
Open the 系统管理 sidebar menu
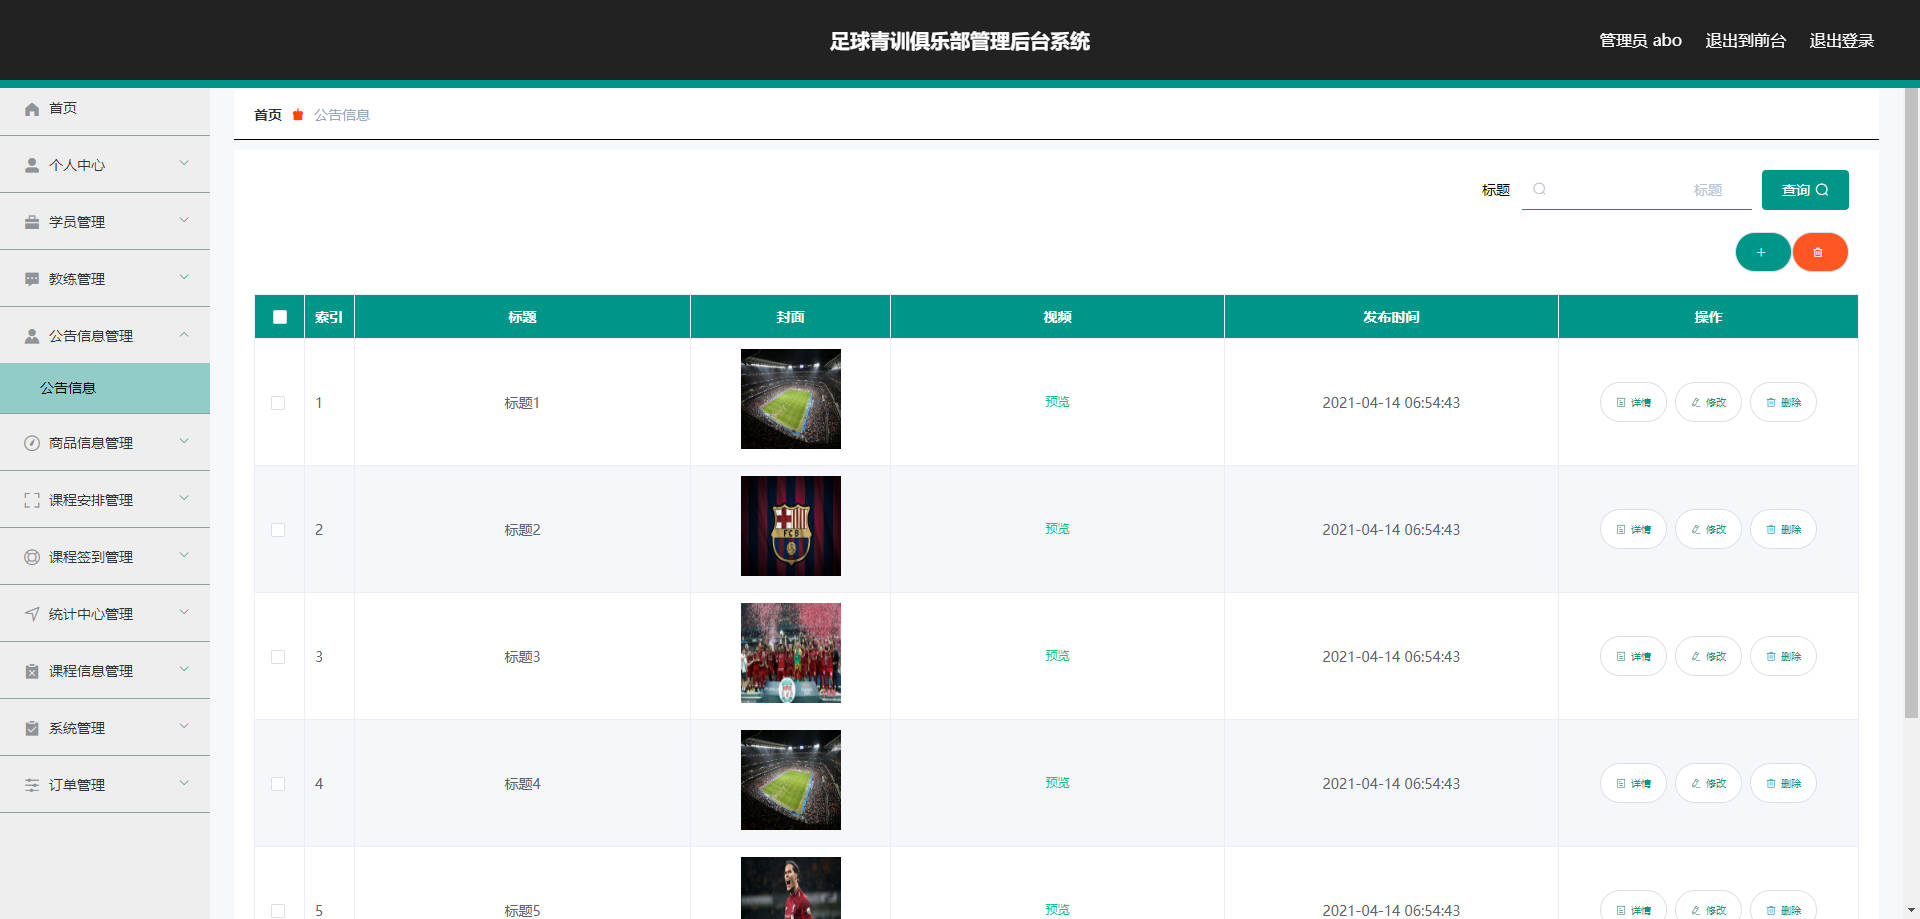pos(105,728)
